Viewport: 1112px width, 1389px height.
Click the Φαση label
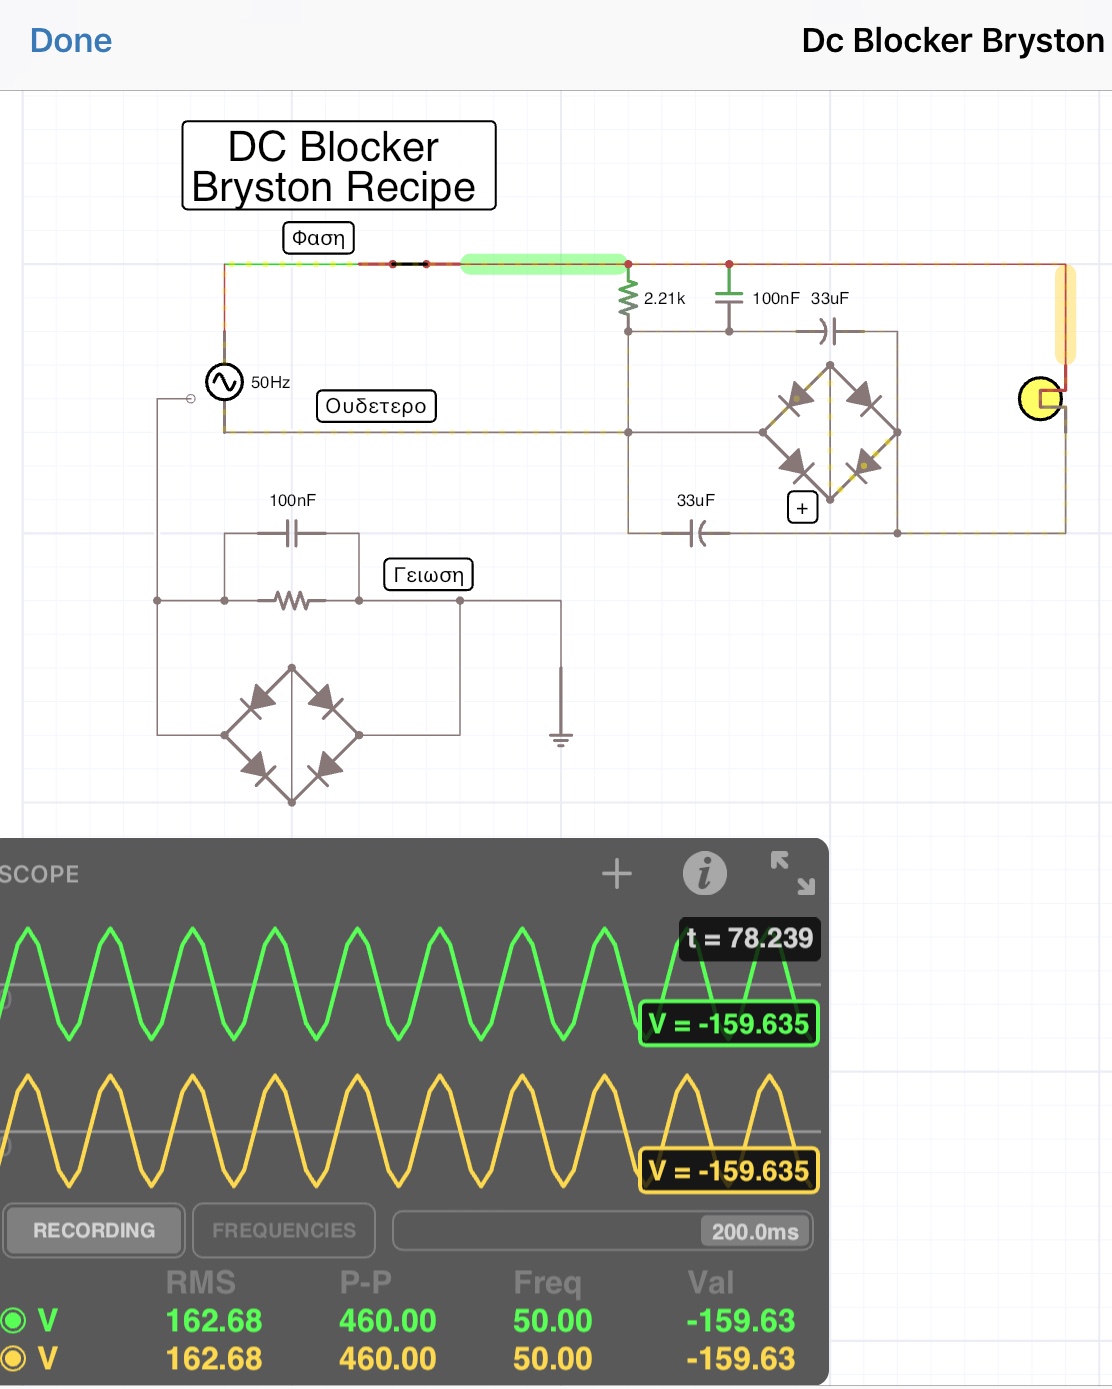point(319,238)
